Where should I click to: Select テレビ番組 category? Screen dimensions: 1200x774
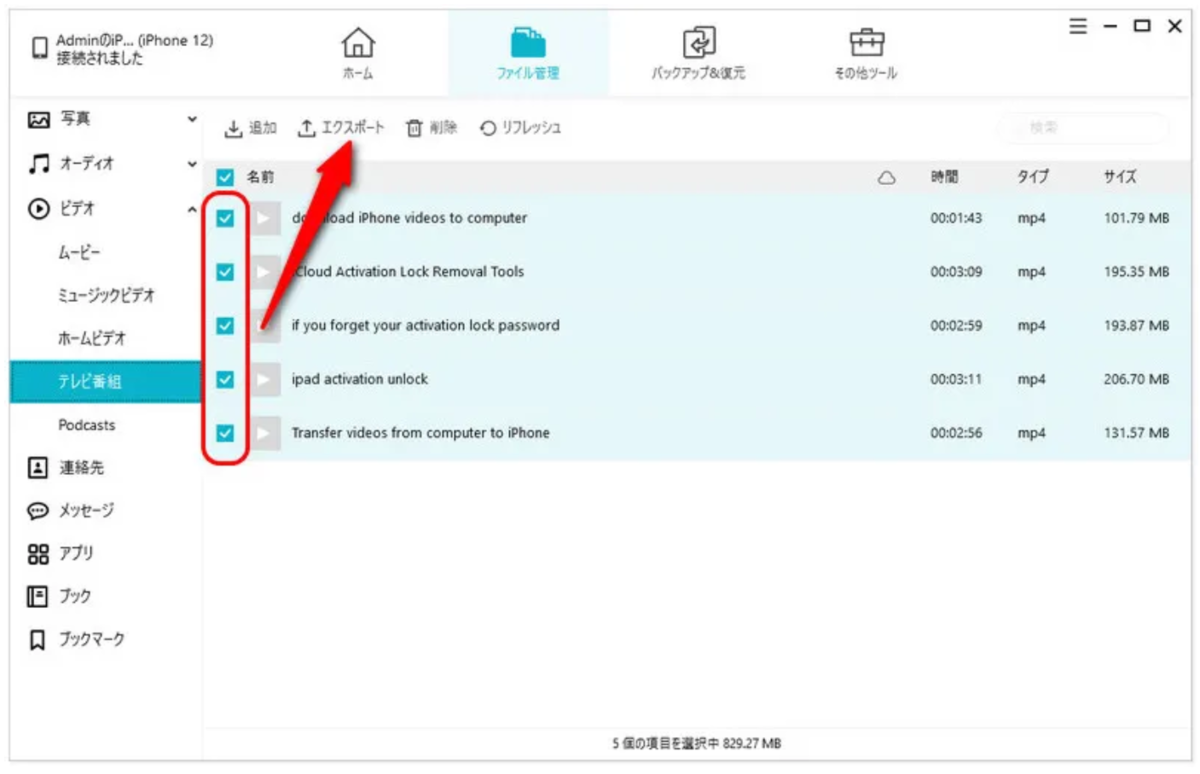click(x=105, y=382)
